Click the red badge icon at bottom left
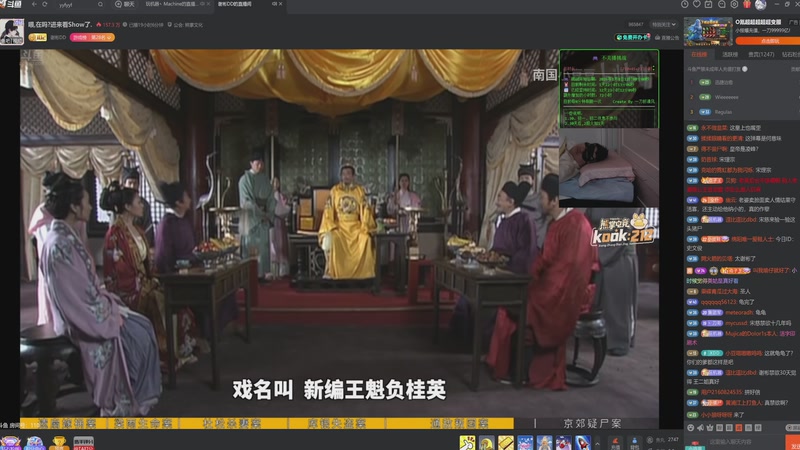The width and height of the screenshot is (800, 450). (84, 442)
